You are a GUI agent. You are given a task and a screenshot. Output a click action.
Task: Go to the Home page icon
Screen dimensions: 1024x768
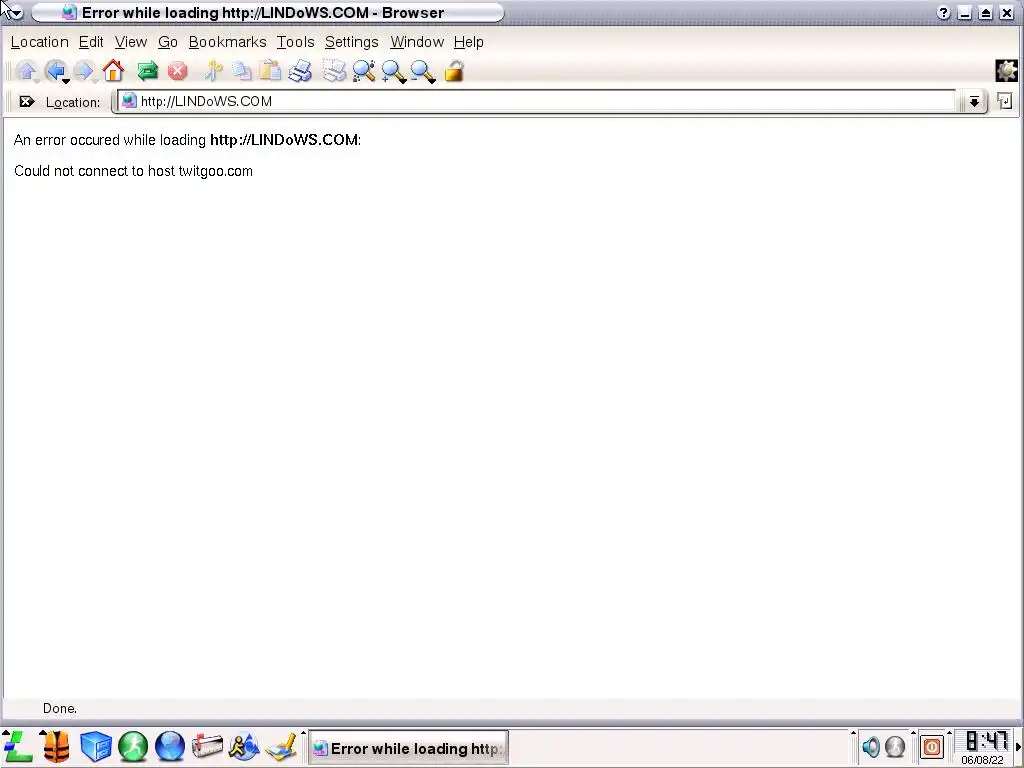coord(113,71)
